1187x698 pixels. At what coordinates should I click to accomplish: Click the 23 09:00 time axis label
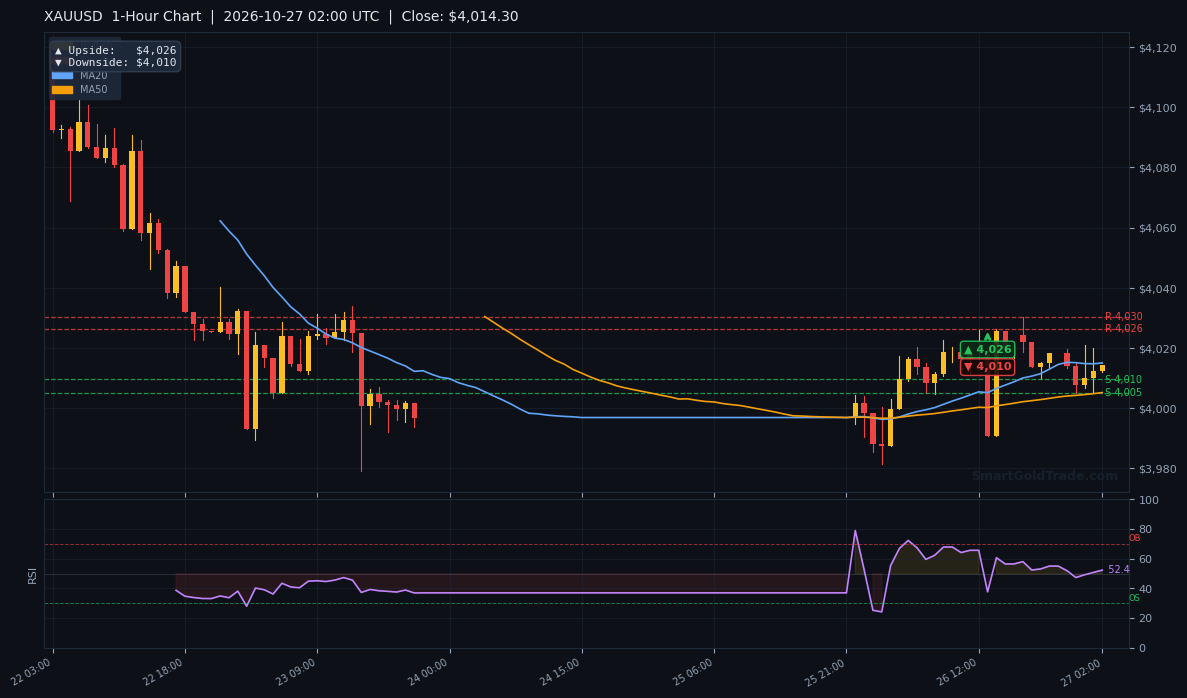click(296, 672)
